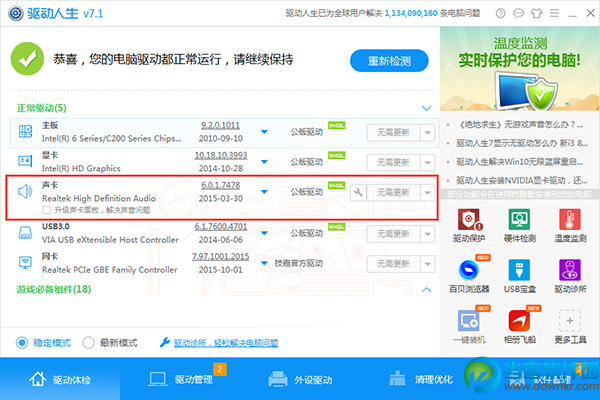The height and width of the screenshot is (400, 600).
Task: Open the skin shirt icon
Action: [536, 13]
